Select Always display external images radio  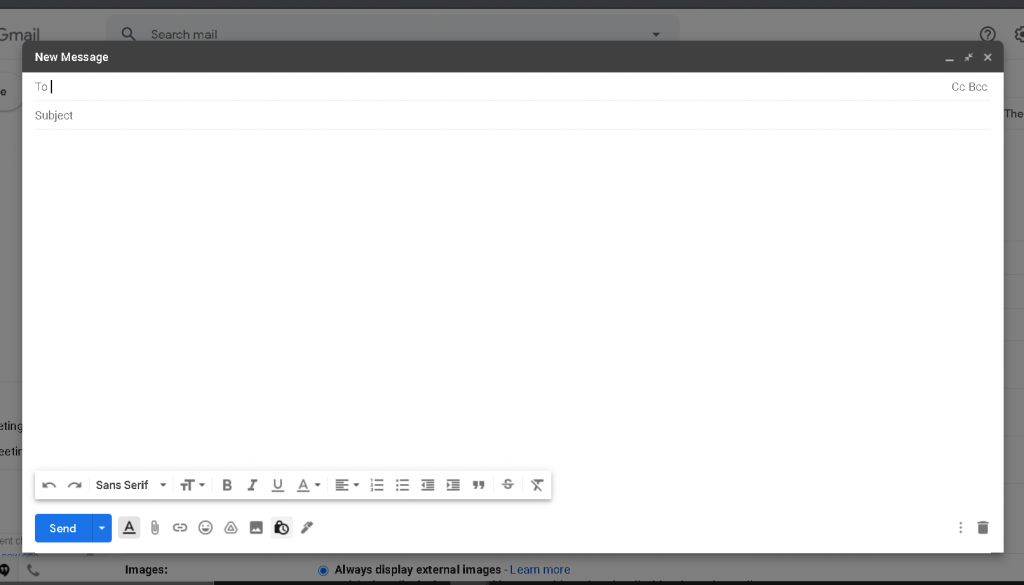coord(323,570)
